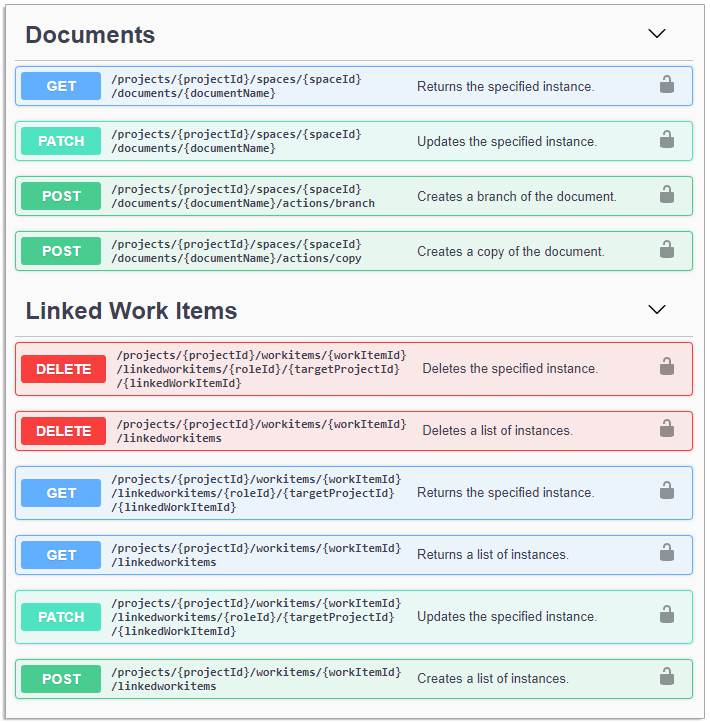Click lock on linked work item PATCH row

[x=667, y=615]
